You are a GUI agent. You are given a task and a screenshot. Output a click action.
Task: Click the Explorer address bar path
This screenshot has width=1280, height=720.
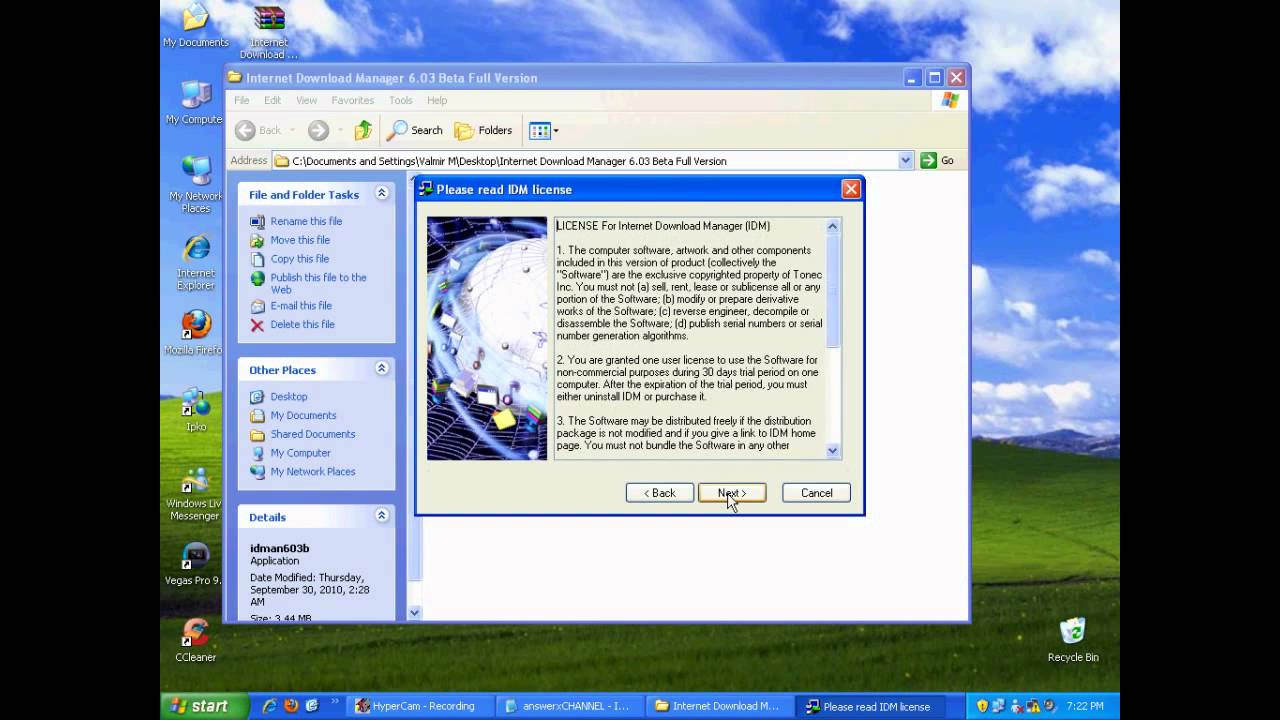pos(584,160)
